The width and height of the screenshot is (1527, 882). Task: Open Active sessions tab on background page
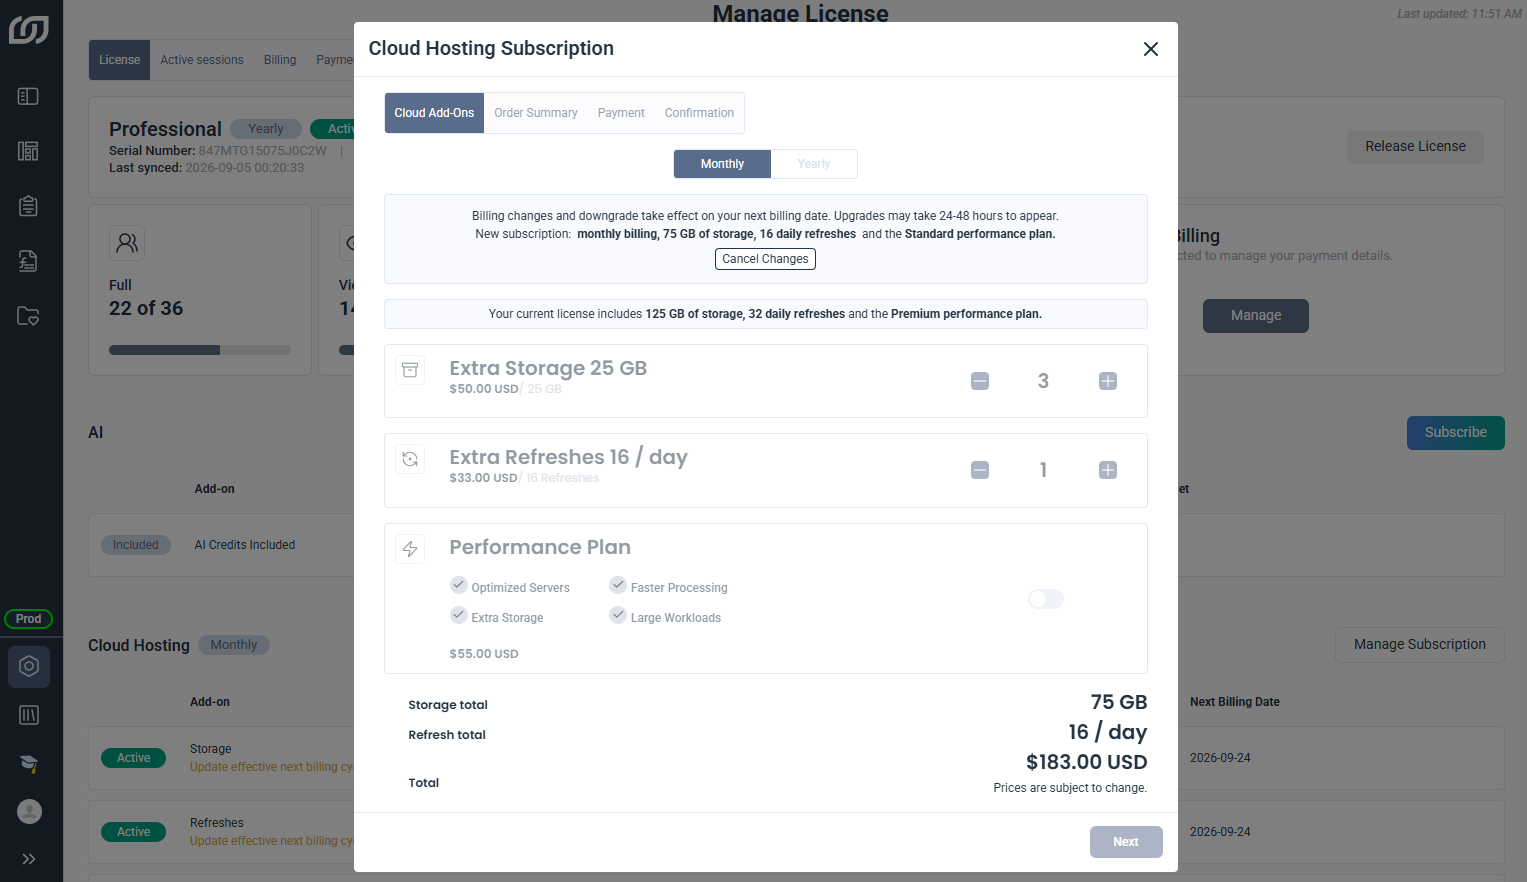[x=202, y=60]
